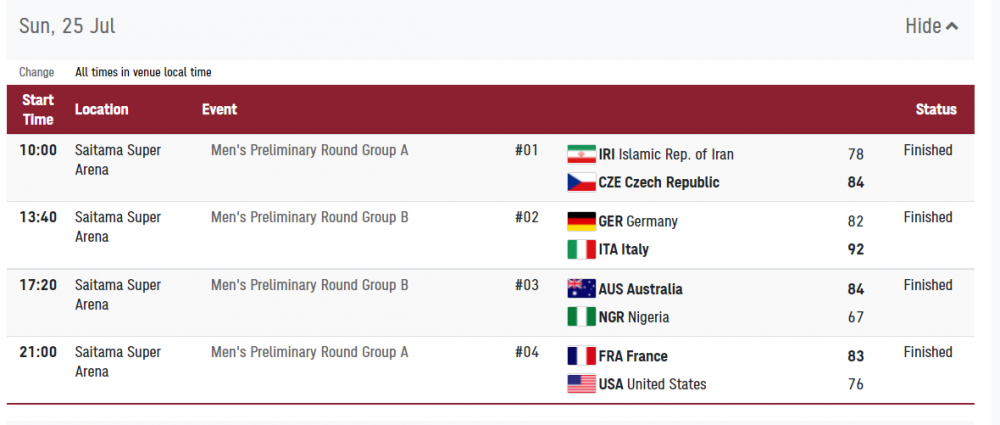Open Finished status for France vs USA
The image size is (1000, 425).
click(928, 352)
